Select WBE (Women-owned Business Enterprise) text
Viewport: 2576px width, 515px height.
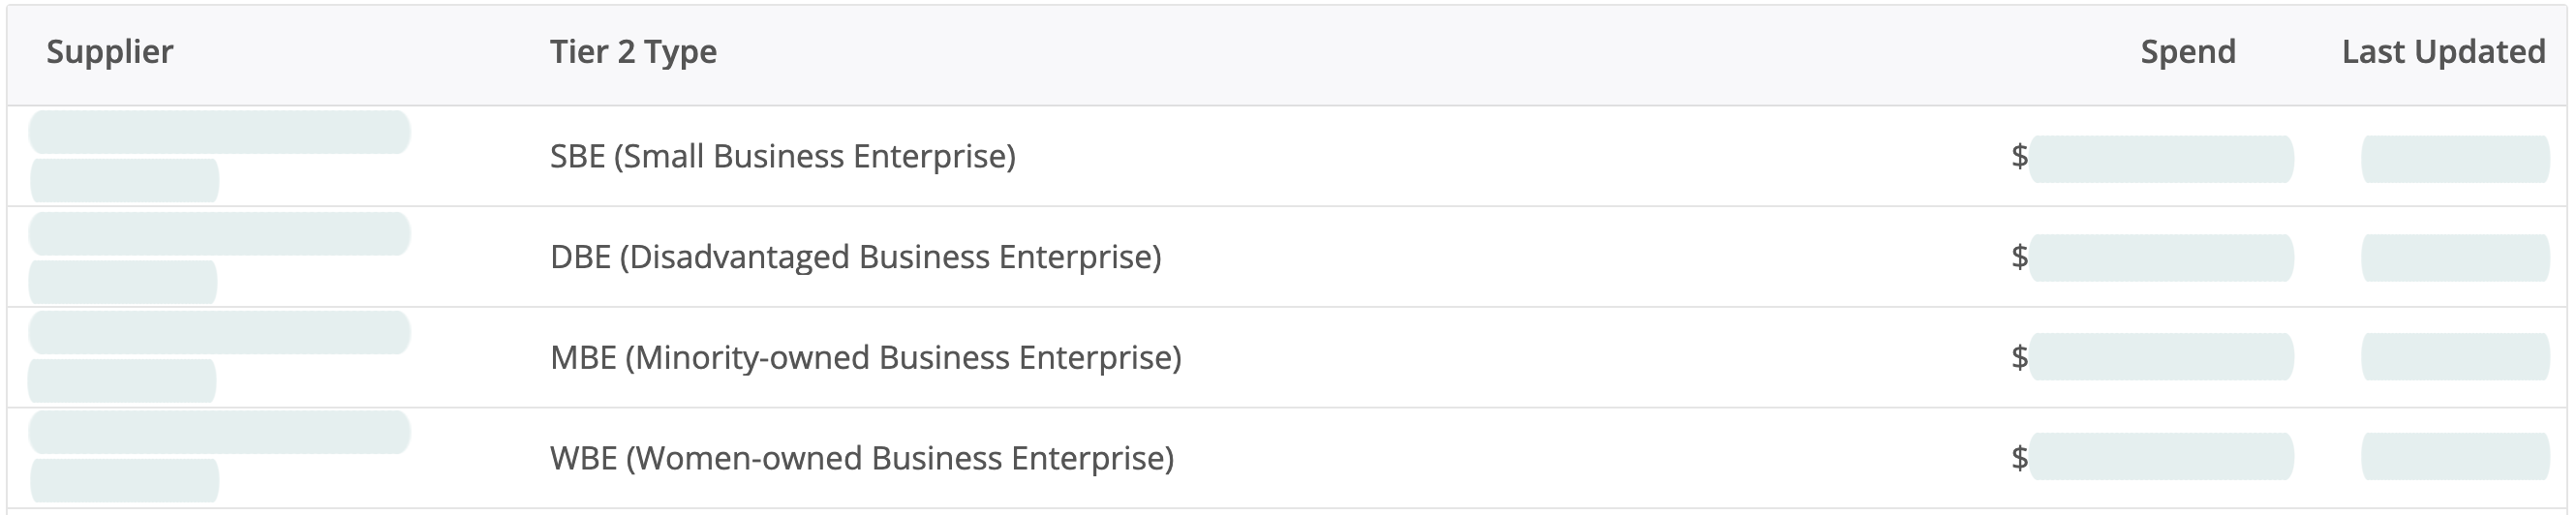861,458
